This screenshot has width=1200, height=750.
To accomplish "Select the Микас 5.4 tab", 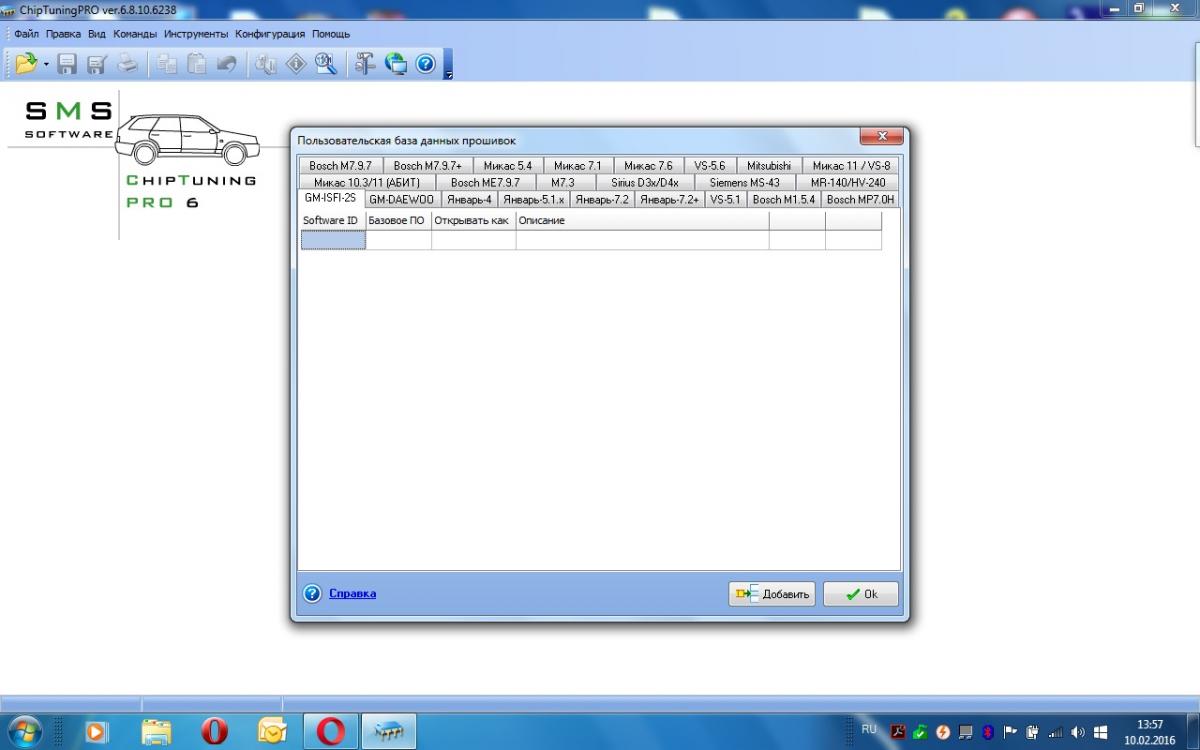I will [x=507, y=166].
